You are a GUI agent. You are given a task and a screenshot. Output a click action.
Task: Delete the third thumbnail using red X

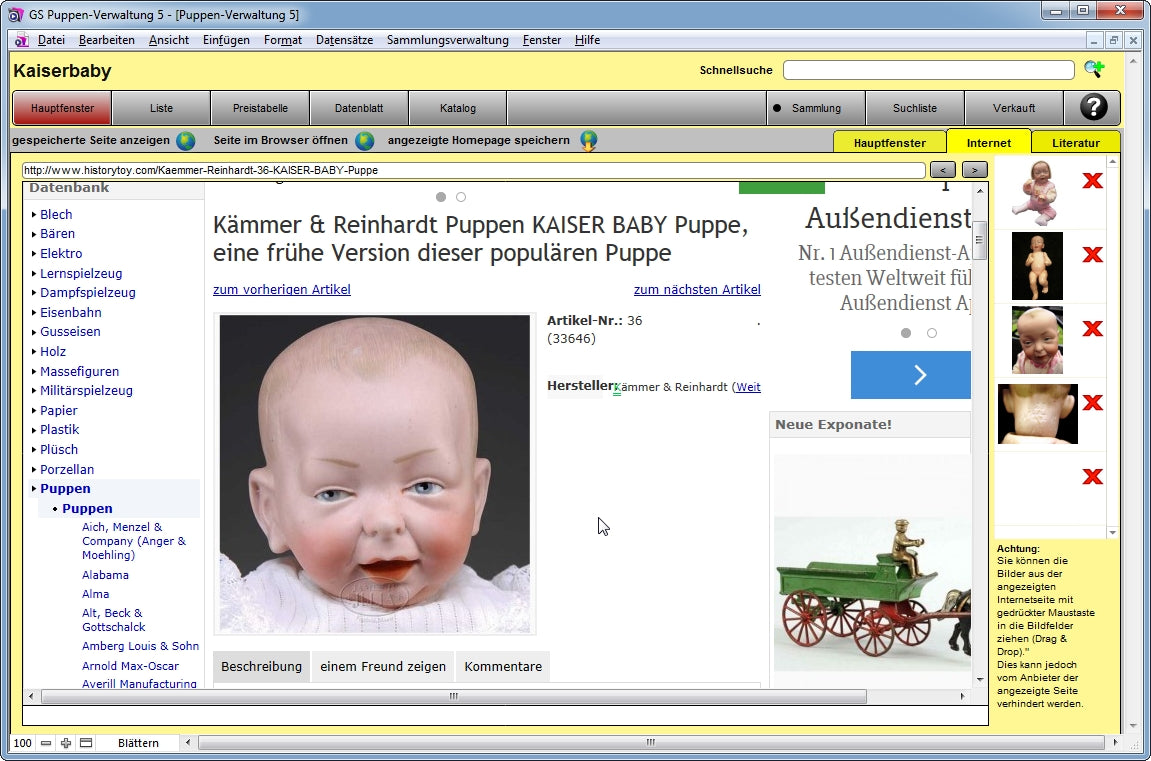[x=1092, y=329]
